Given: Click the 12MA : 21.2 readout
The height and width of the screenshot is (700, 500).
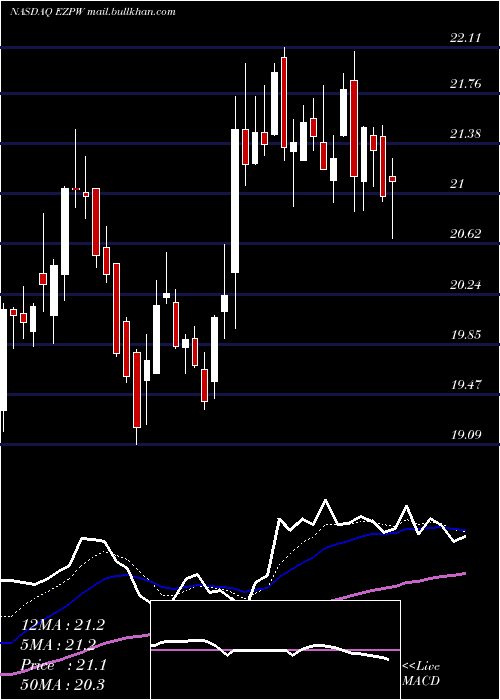Looking at the screenshot, I should (x=62, y=625).
